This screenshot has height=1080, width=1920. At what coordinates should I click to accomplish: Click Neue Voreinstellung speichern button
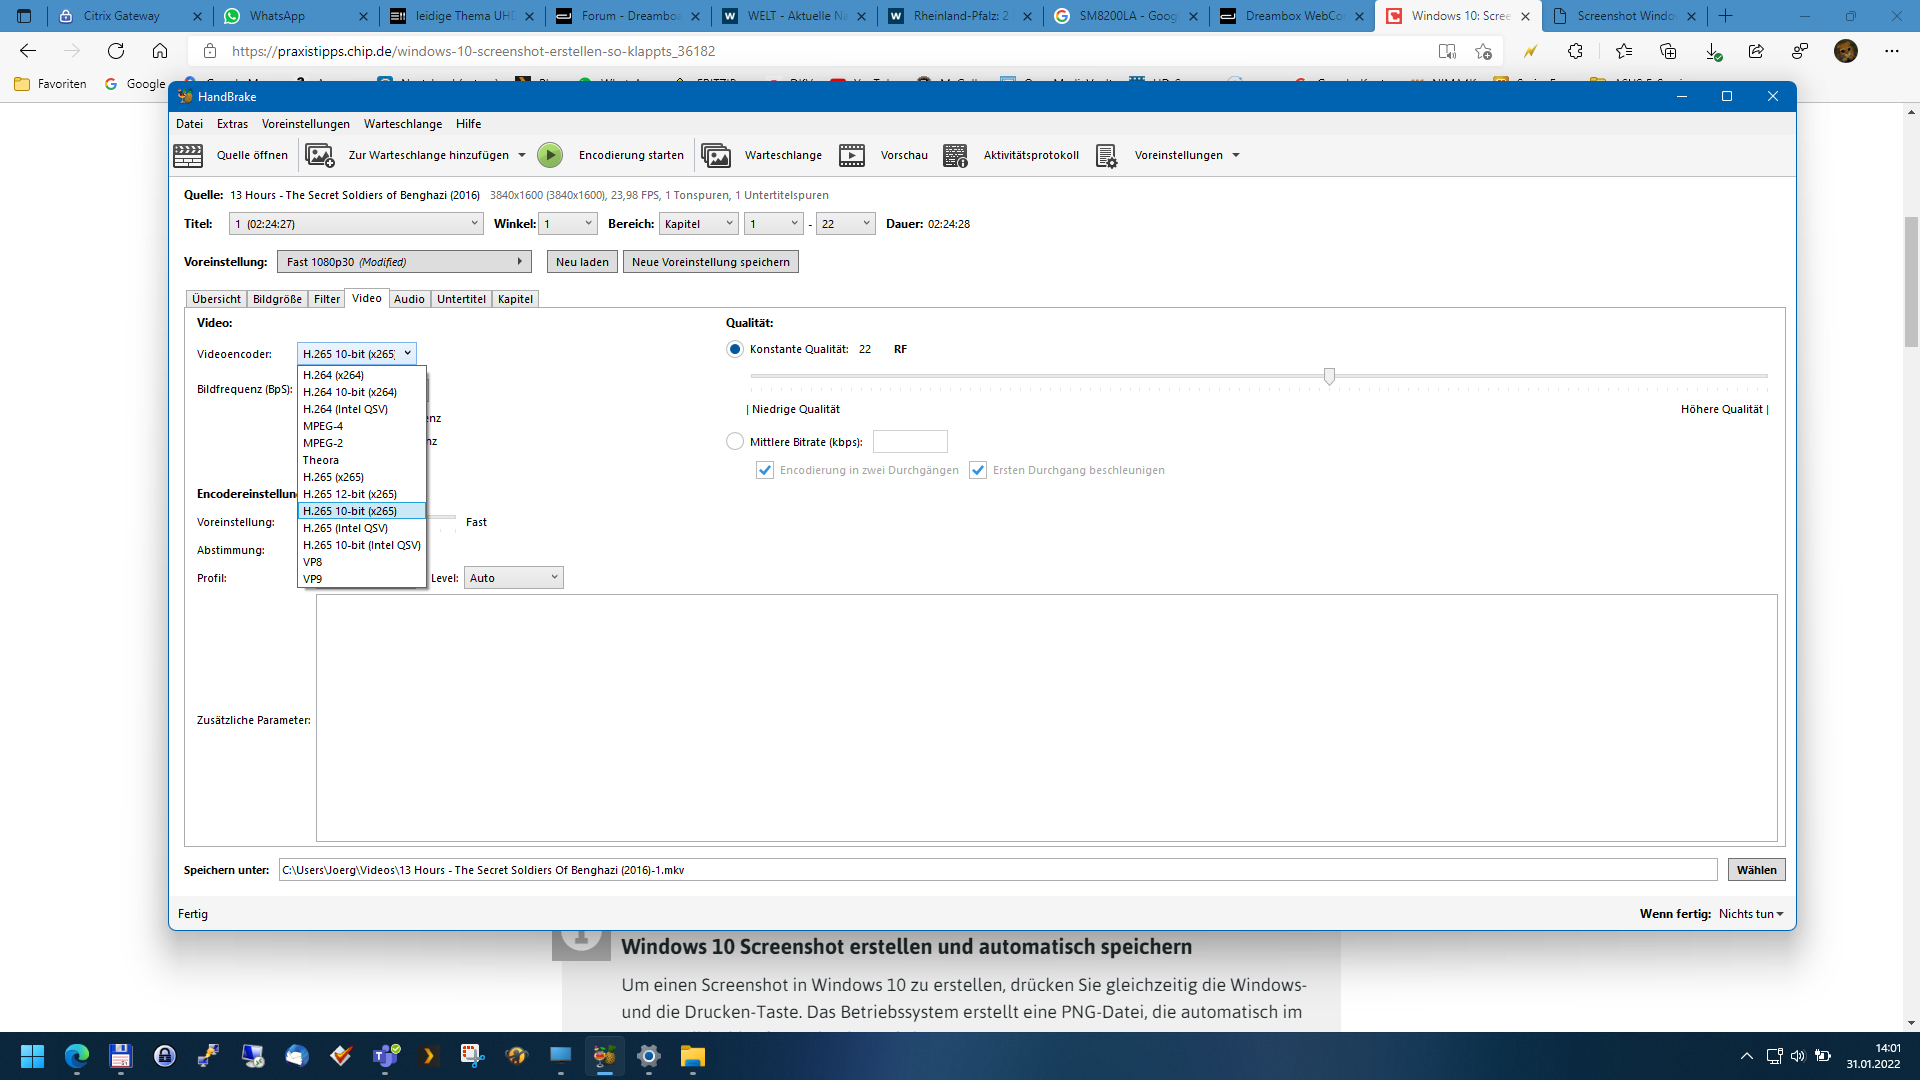pos(710,262)
